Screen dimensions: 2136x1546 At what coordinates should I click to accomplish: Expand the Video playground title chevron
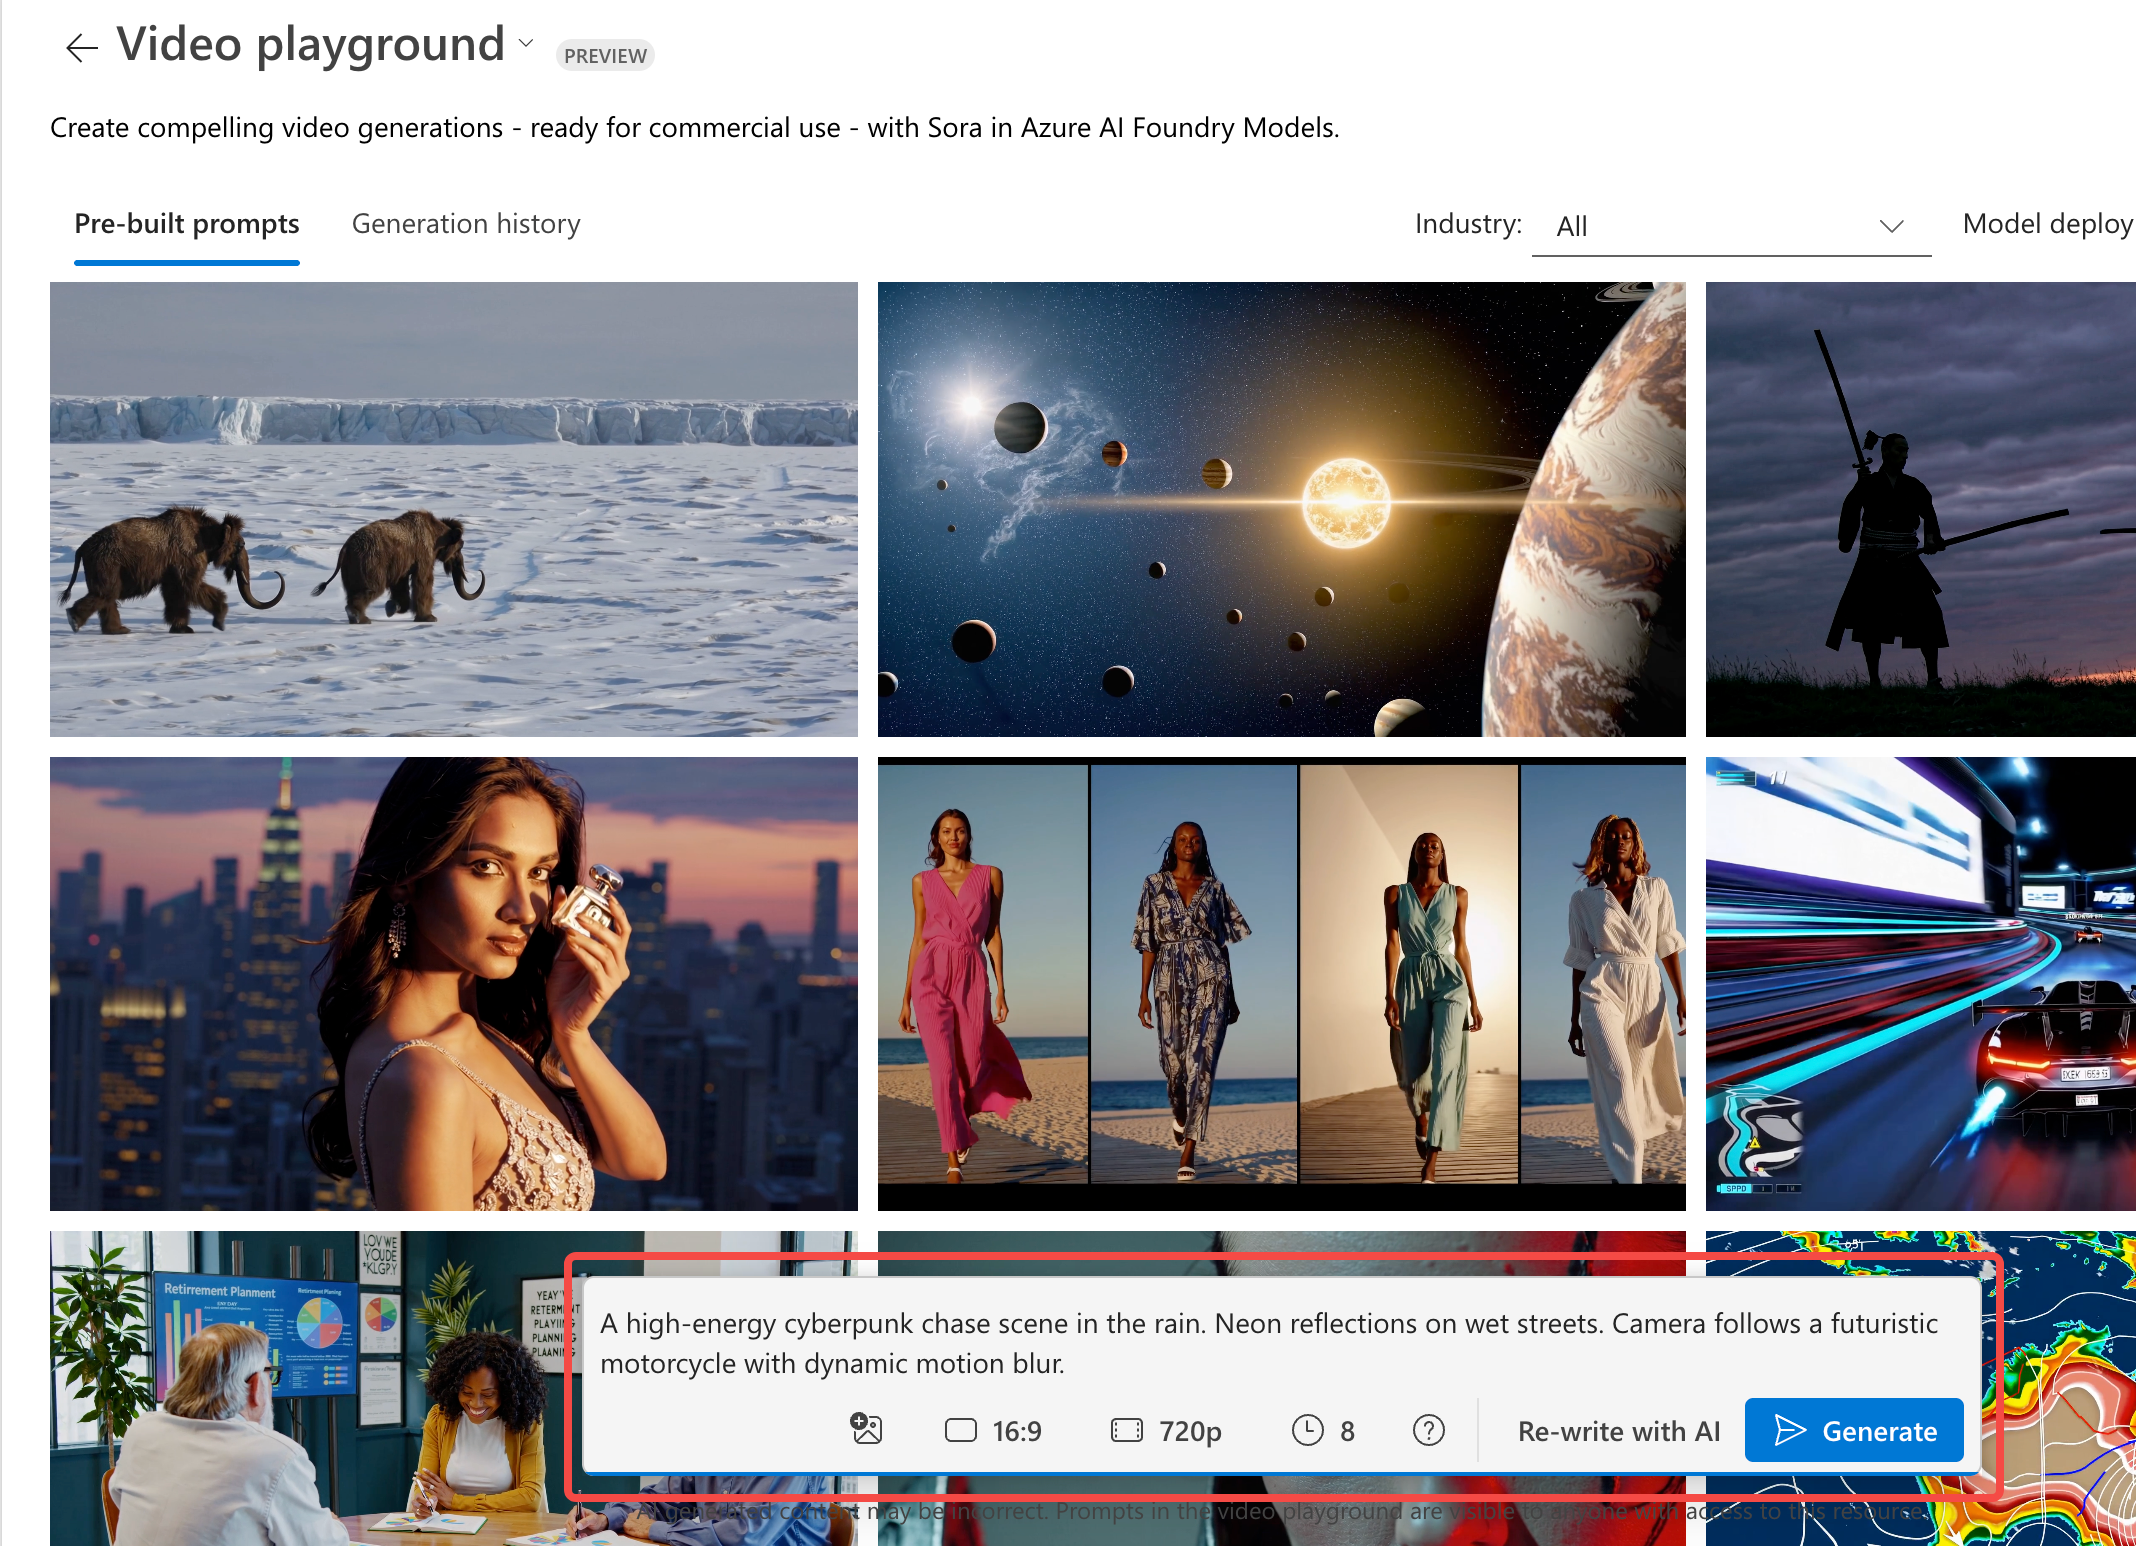[526, 44]
